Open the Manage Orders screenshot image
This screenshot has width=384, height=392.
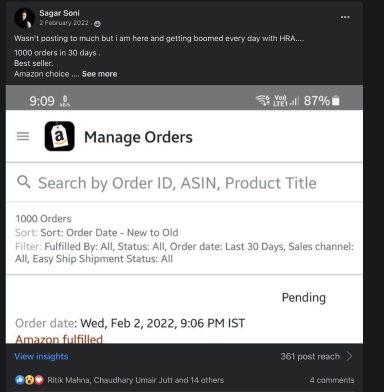(x=184, y=214)
